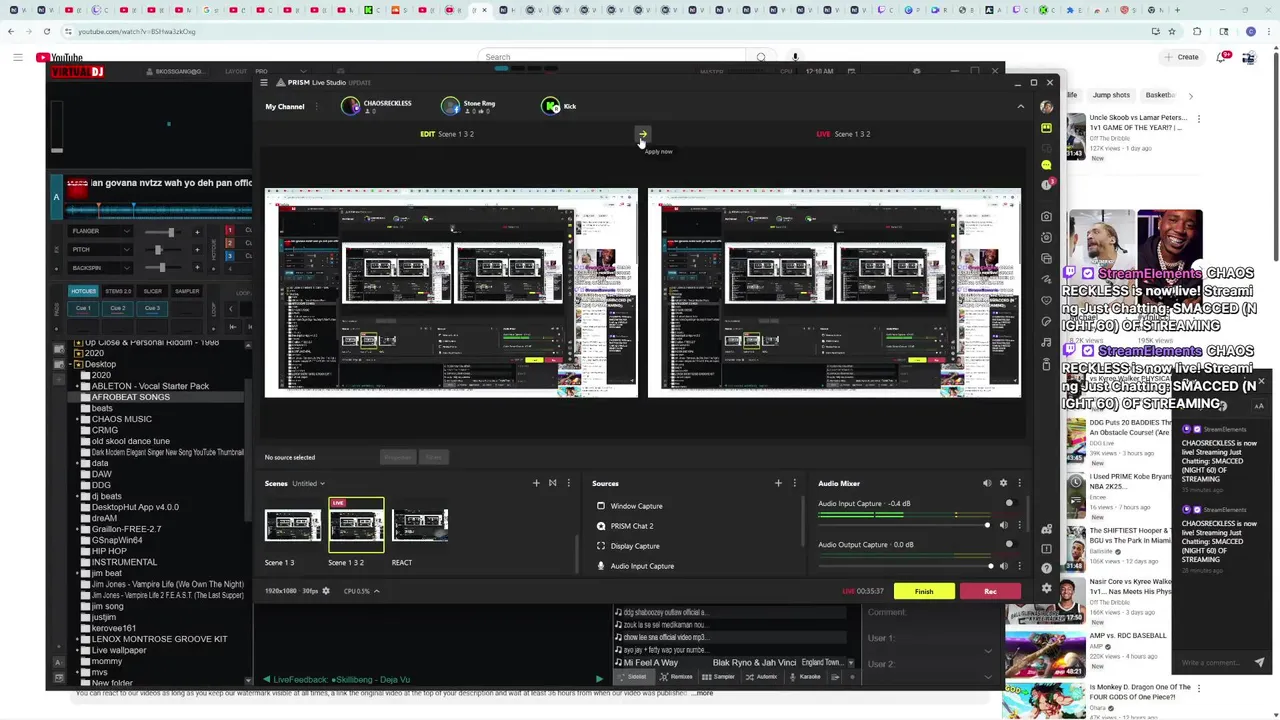The height and width of the screenshot is (720, 1280).
Task: Open the Scenes panel more options menu
Action: tap(568, 483)
